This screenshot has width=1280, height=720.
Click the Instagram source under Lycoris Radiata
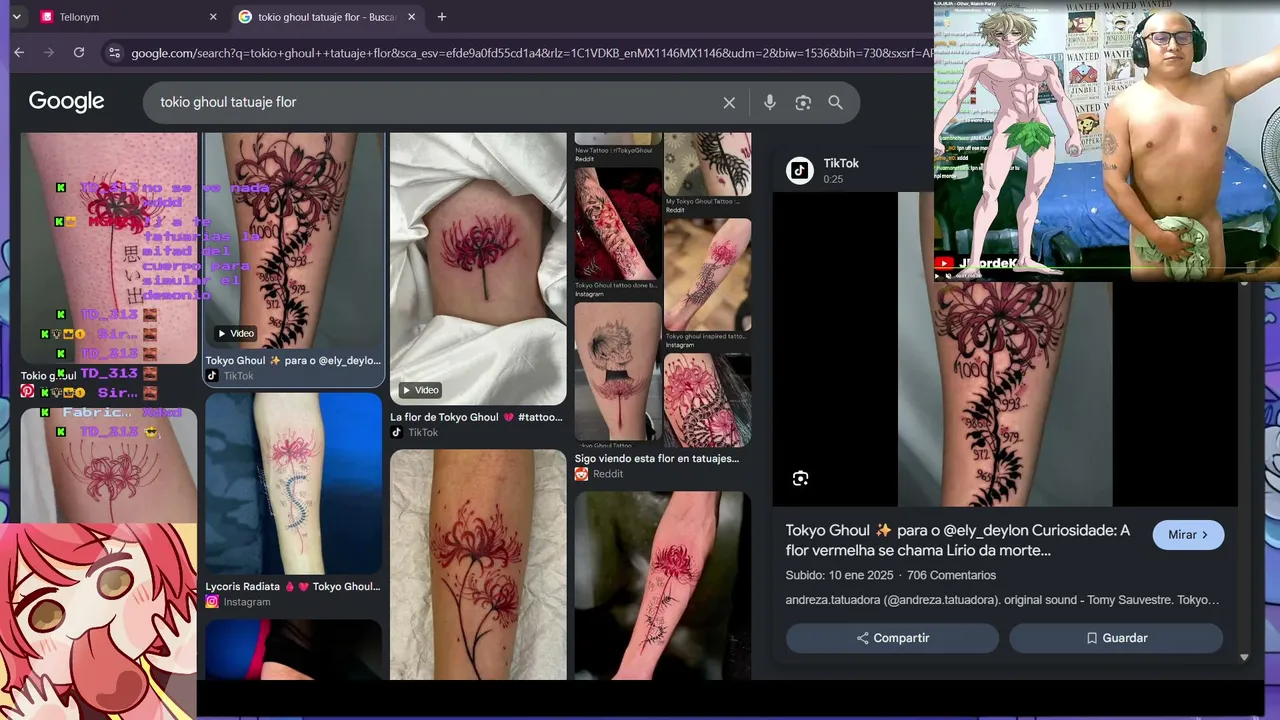pos(238,602)
